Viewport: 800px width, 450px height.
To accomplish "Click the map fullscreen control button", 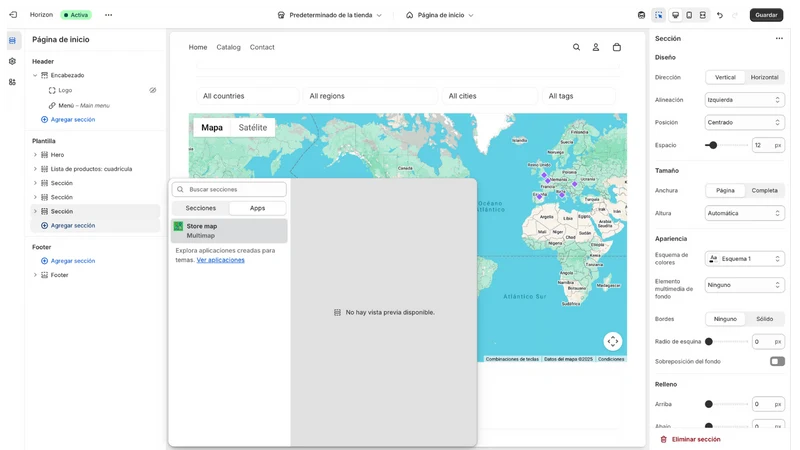I will 613,341.
